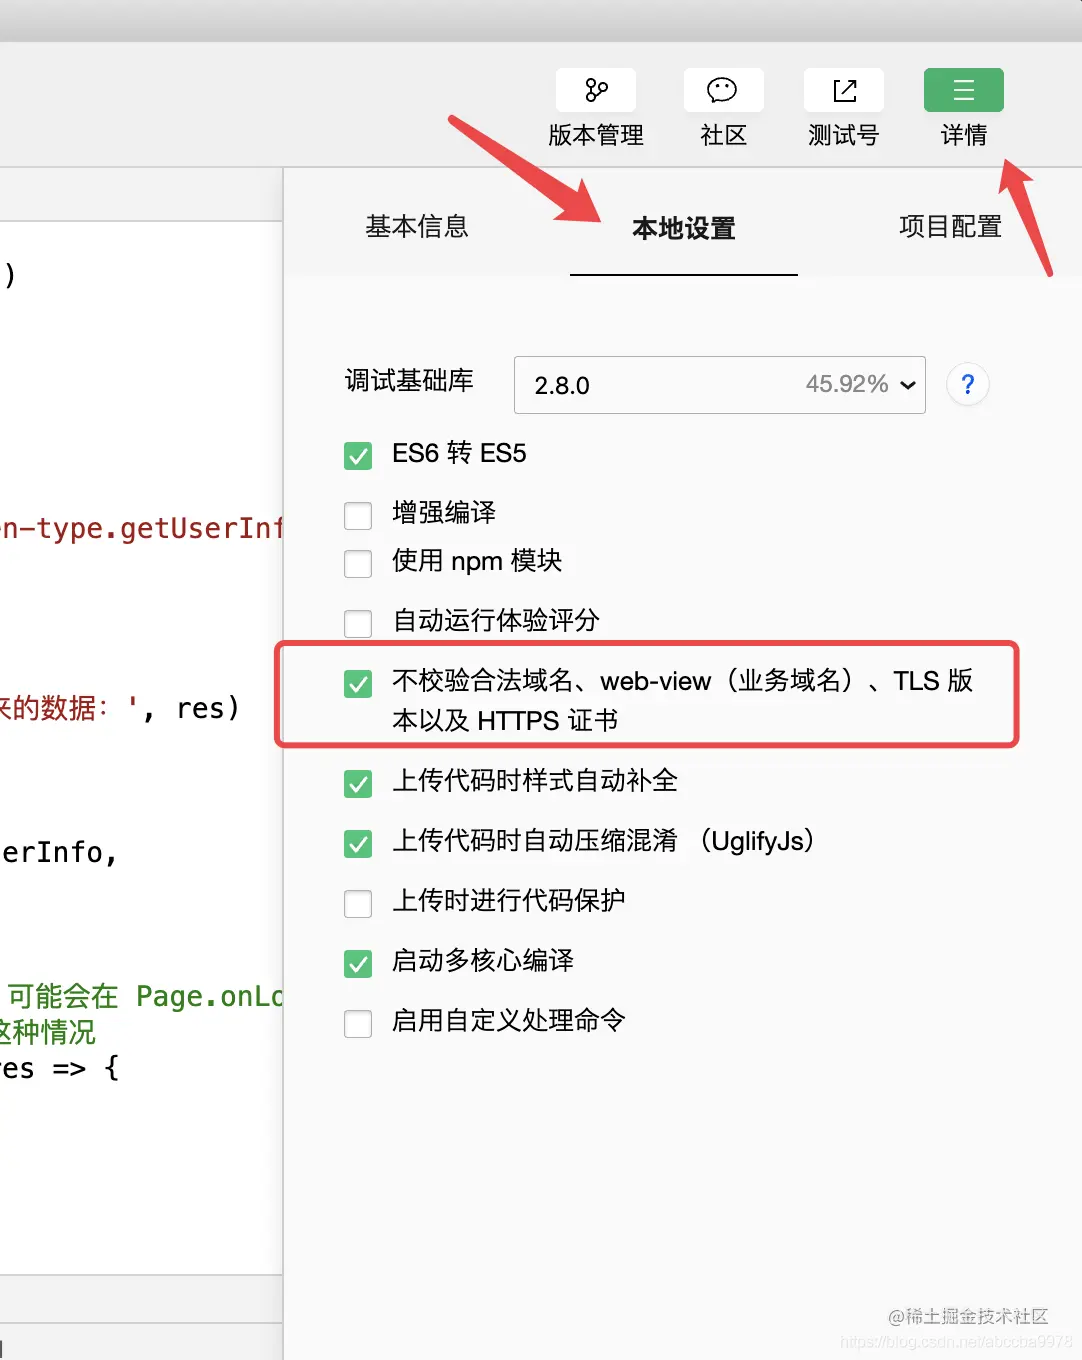Click the 版本管理 label text
The image size is (1082, 1360).
tap(596, 135)
